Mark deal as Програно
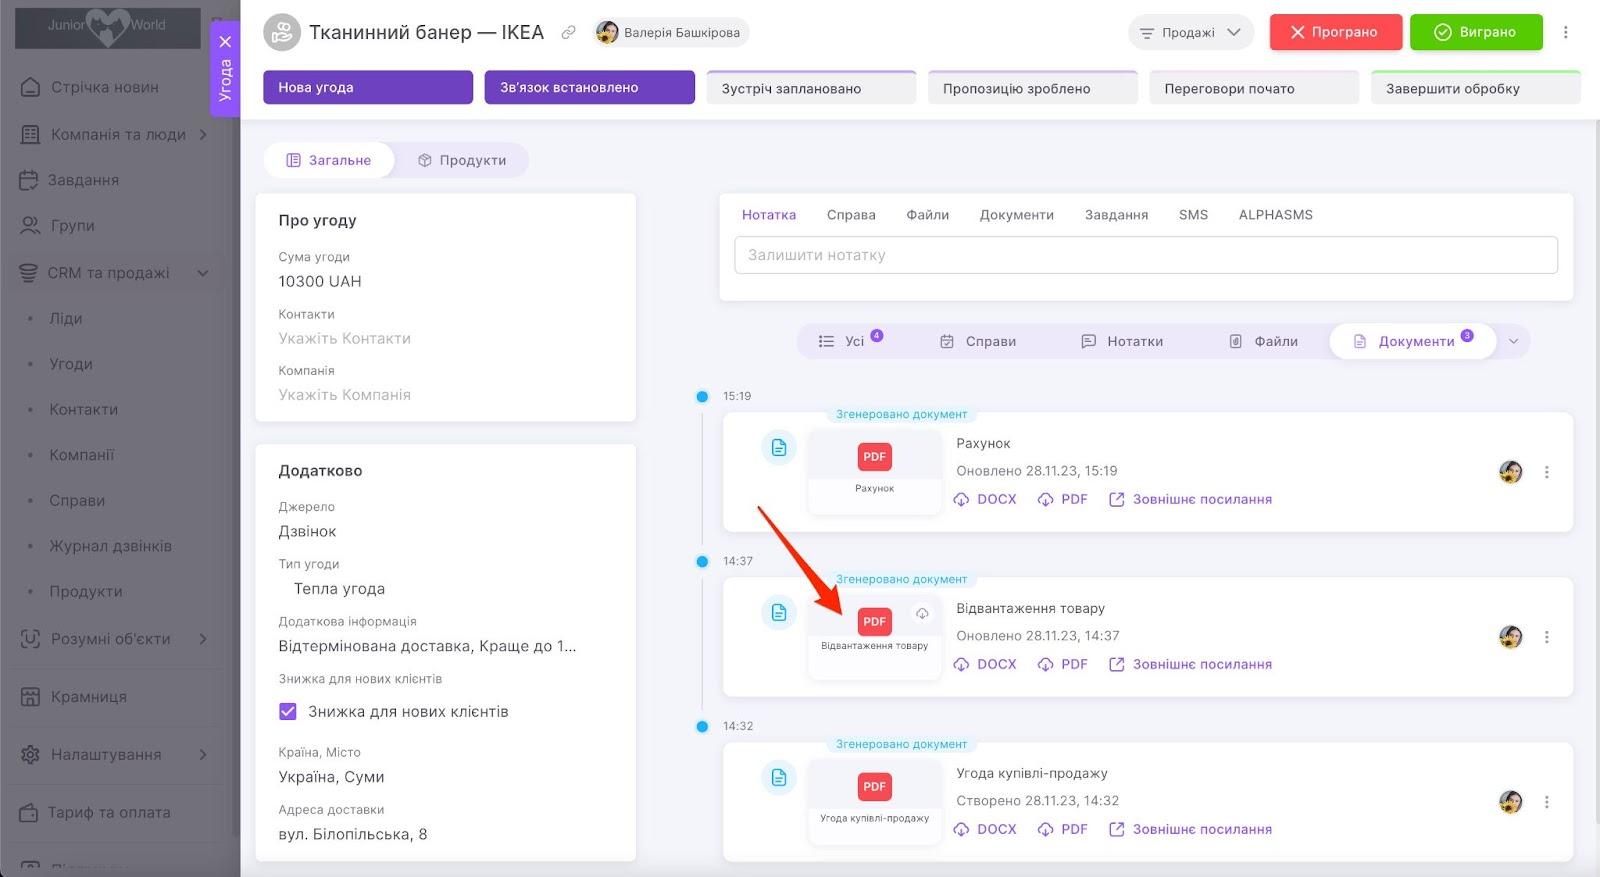The width and height of the screenshot is (1600, 877). point(1336,32)
